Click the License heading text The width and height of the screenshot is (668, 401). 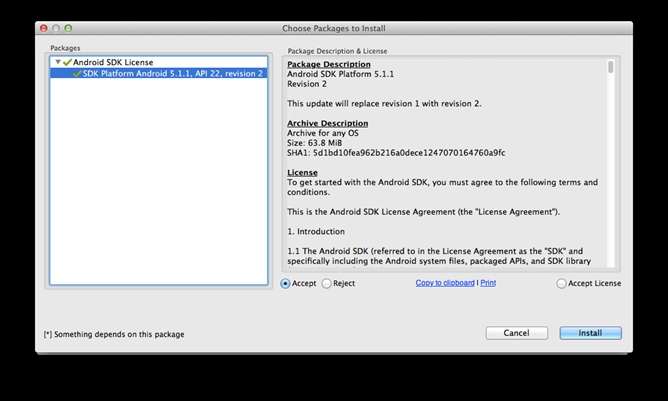(x=302, y=173)
